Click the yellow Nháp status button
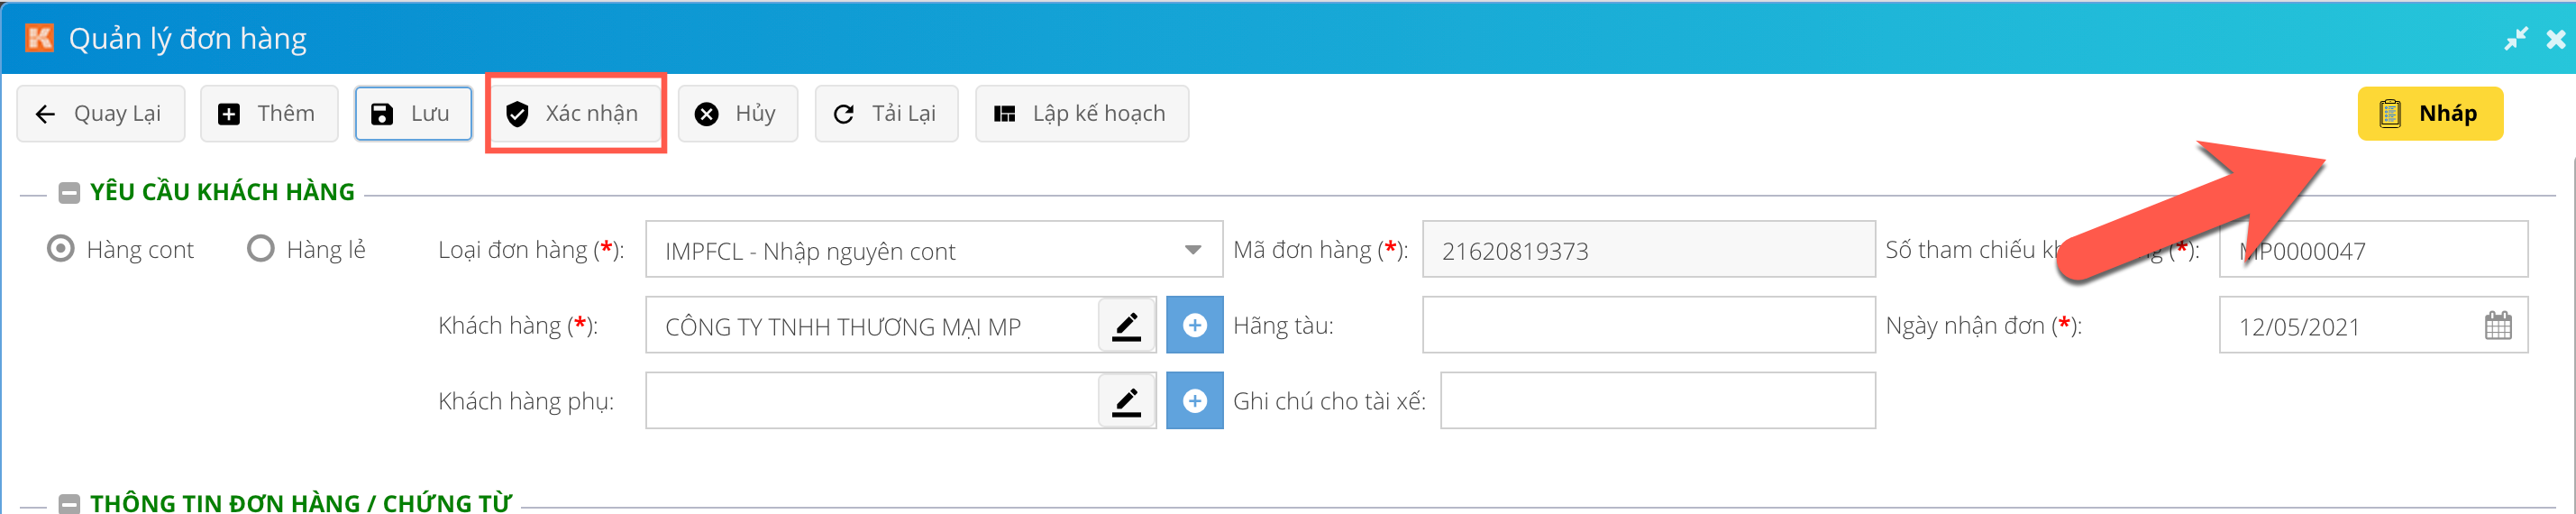This screenshot has width=2576, height=514. pos(2429,114)
